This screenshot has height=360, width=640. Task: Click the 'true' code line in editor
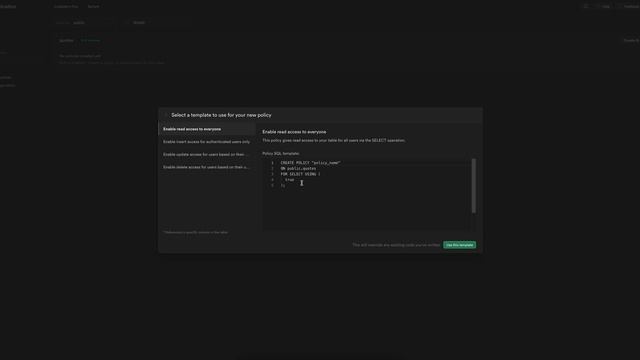(289, 180)
